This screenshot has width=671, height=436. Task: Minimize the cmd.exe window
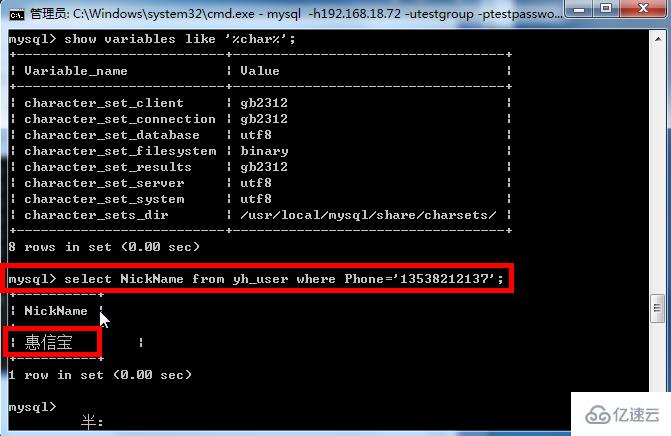click(x=579, y=9)
